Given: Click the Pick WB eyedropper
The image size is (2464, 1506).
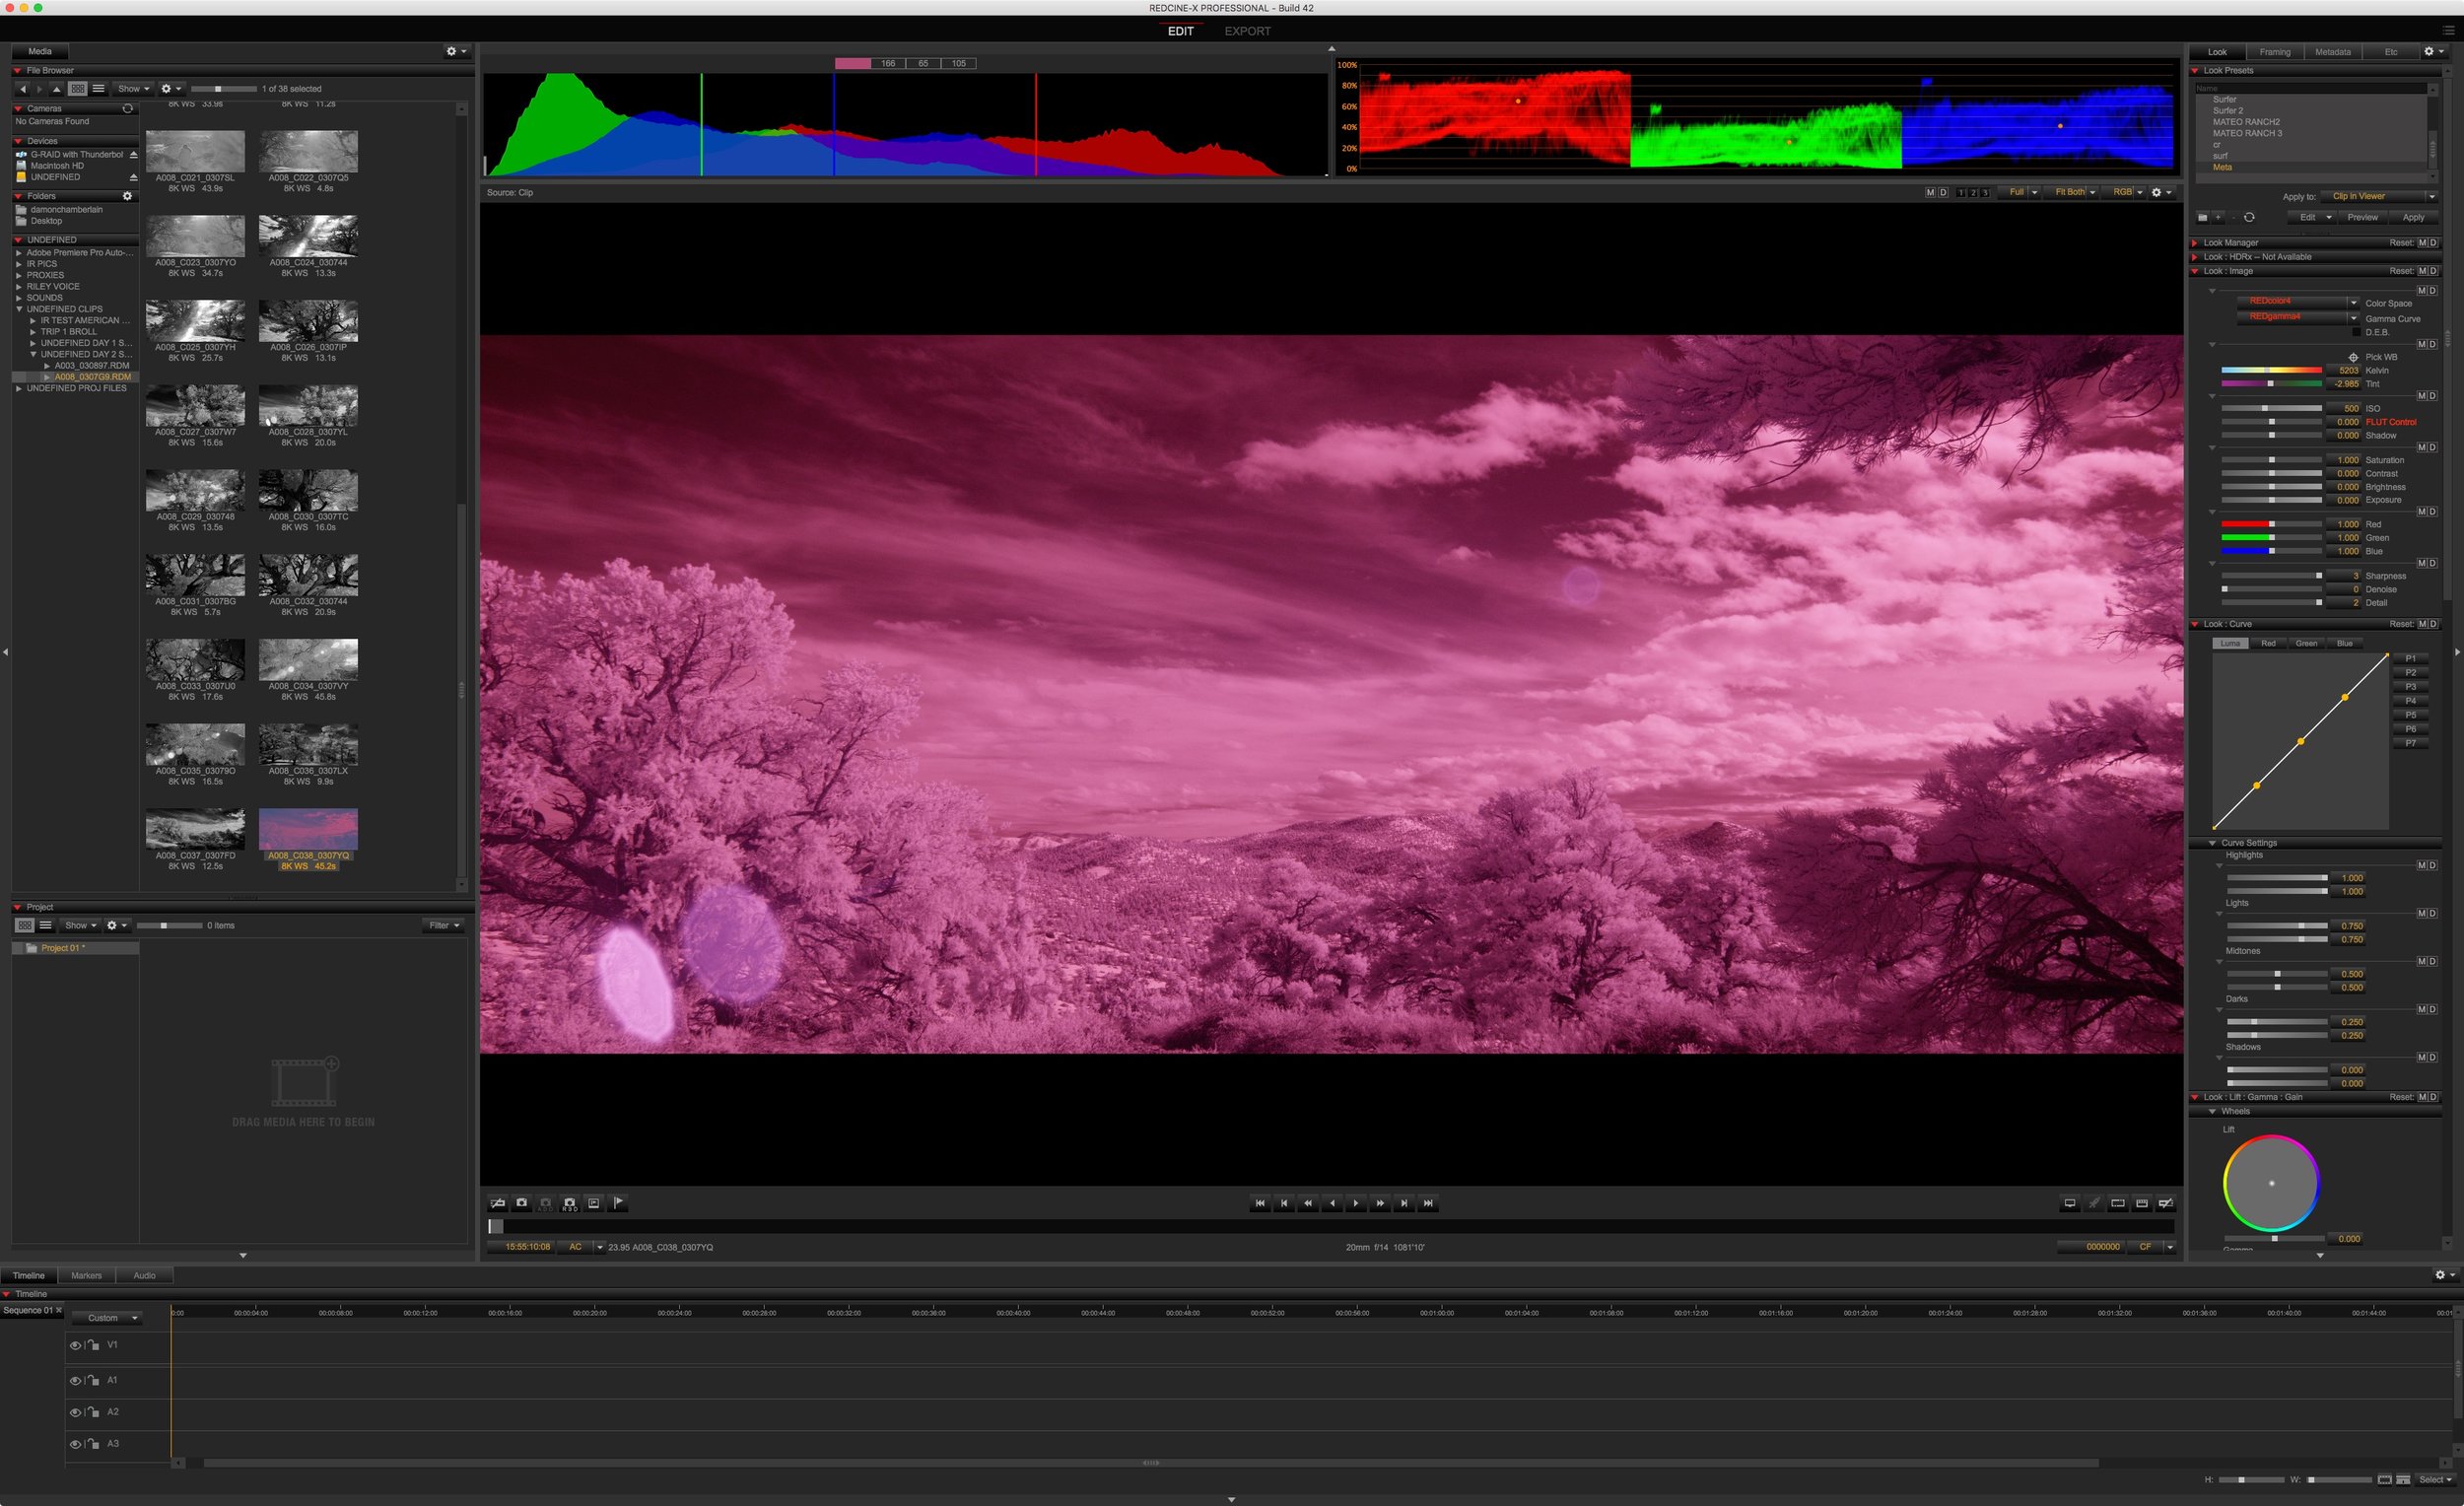Looking at the screenshot, I should click(2353, 357).
